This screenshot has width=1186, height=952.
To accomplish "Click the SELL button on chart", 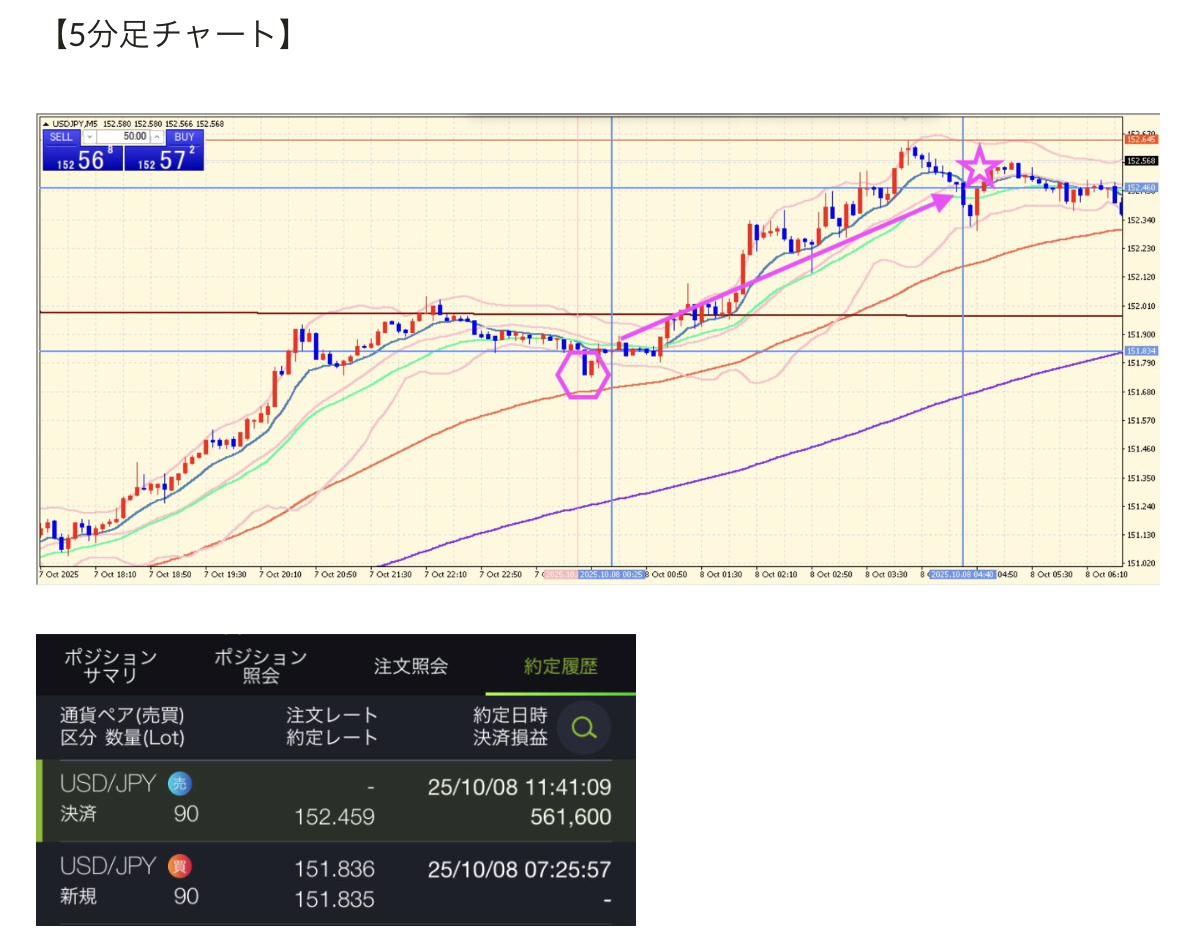I will coord(61,136).
